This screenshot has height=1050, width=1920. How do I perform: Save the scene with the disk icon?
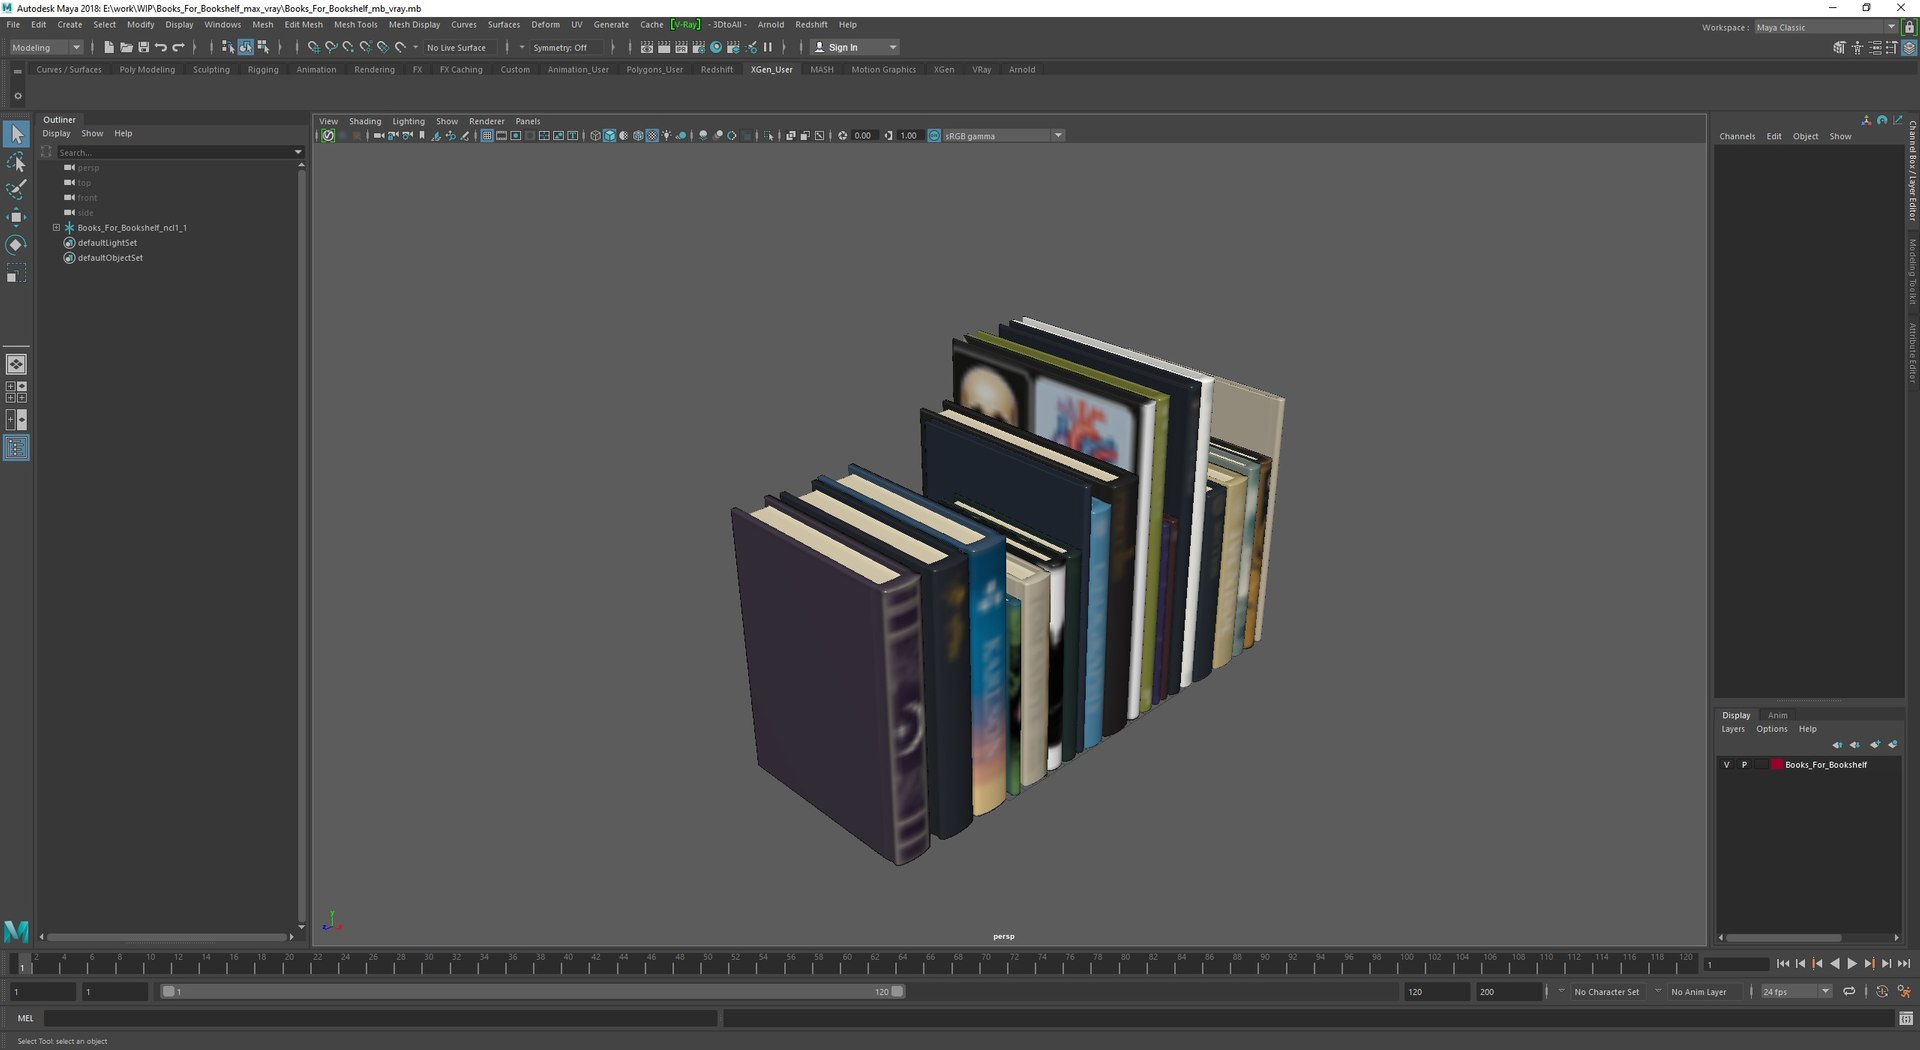143,47
